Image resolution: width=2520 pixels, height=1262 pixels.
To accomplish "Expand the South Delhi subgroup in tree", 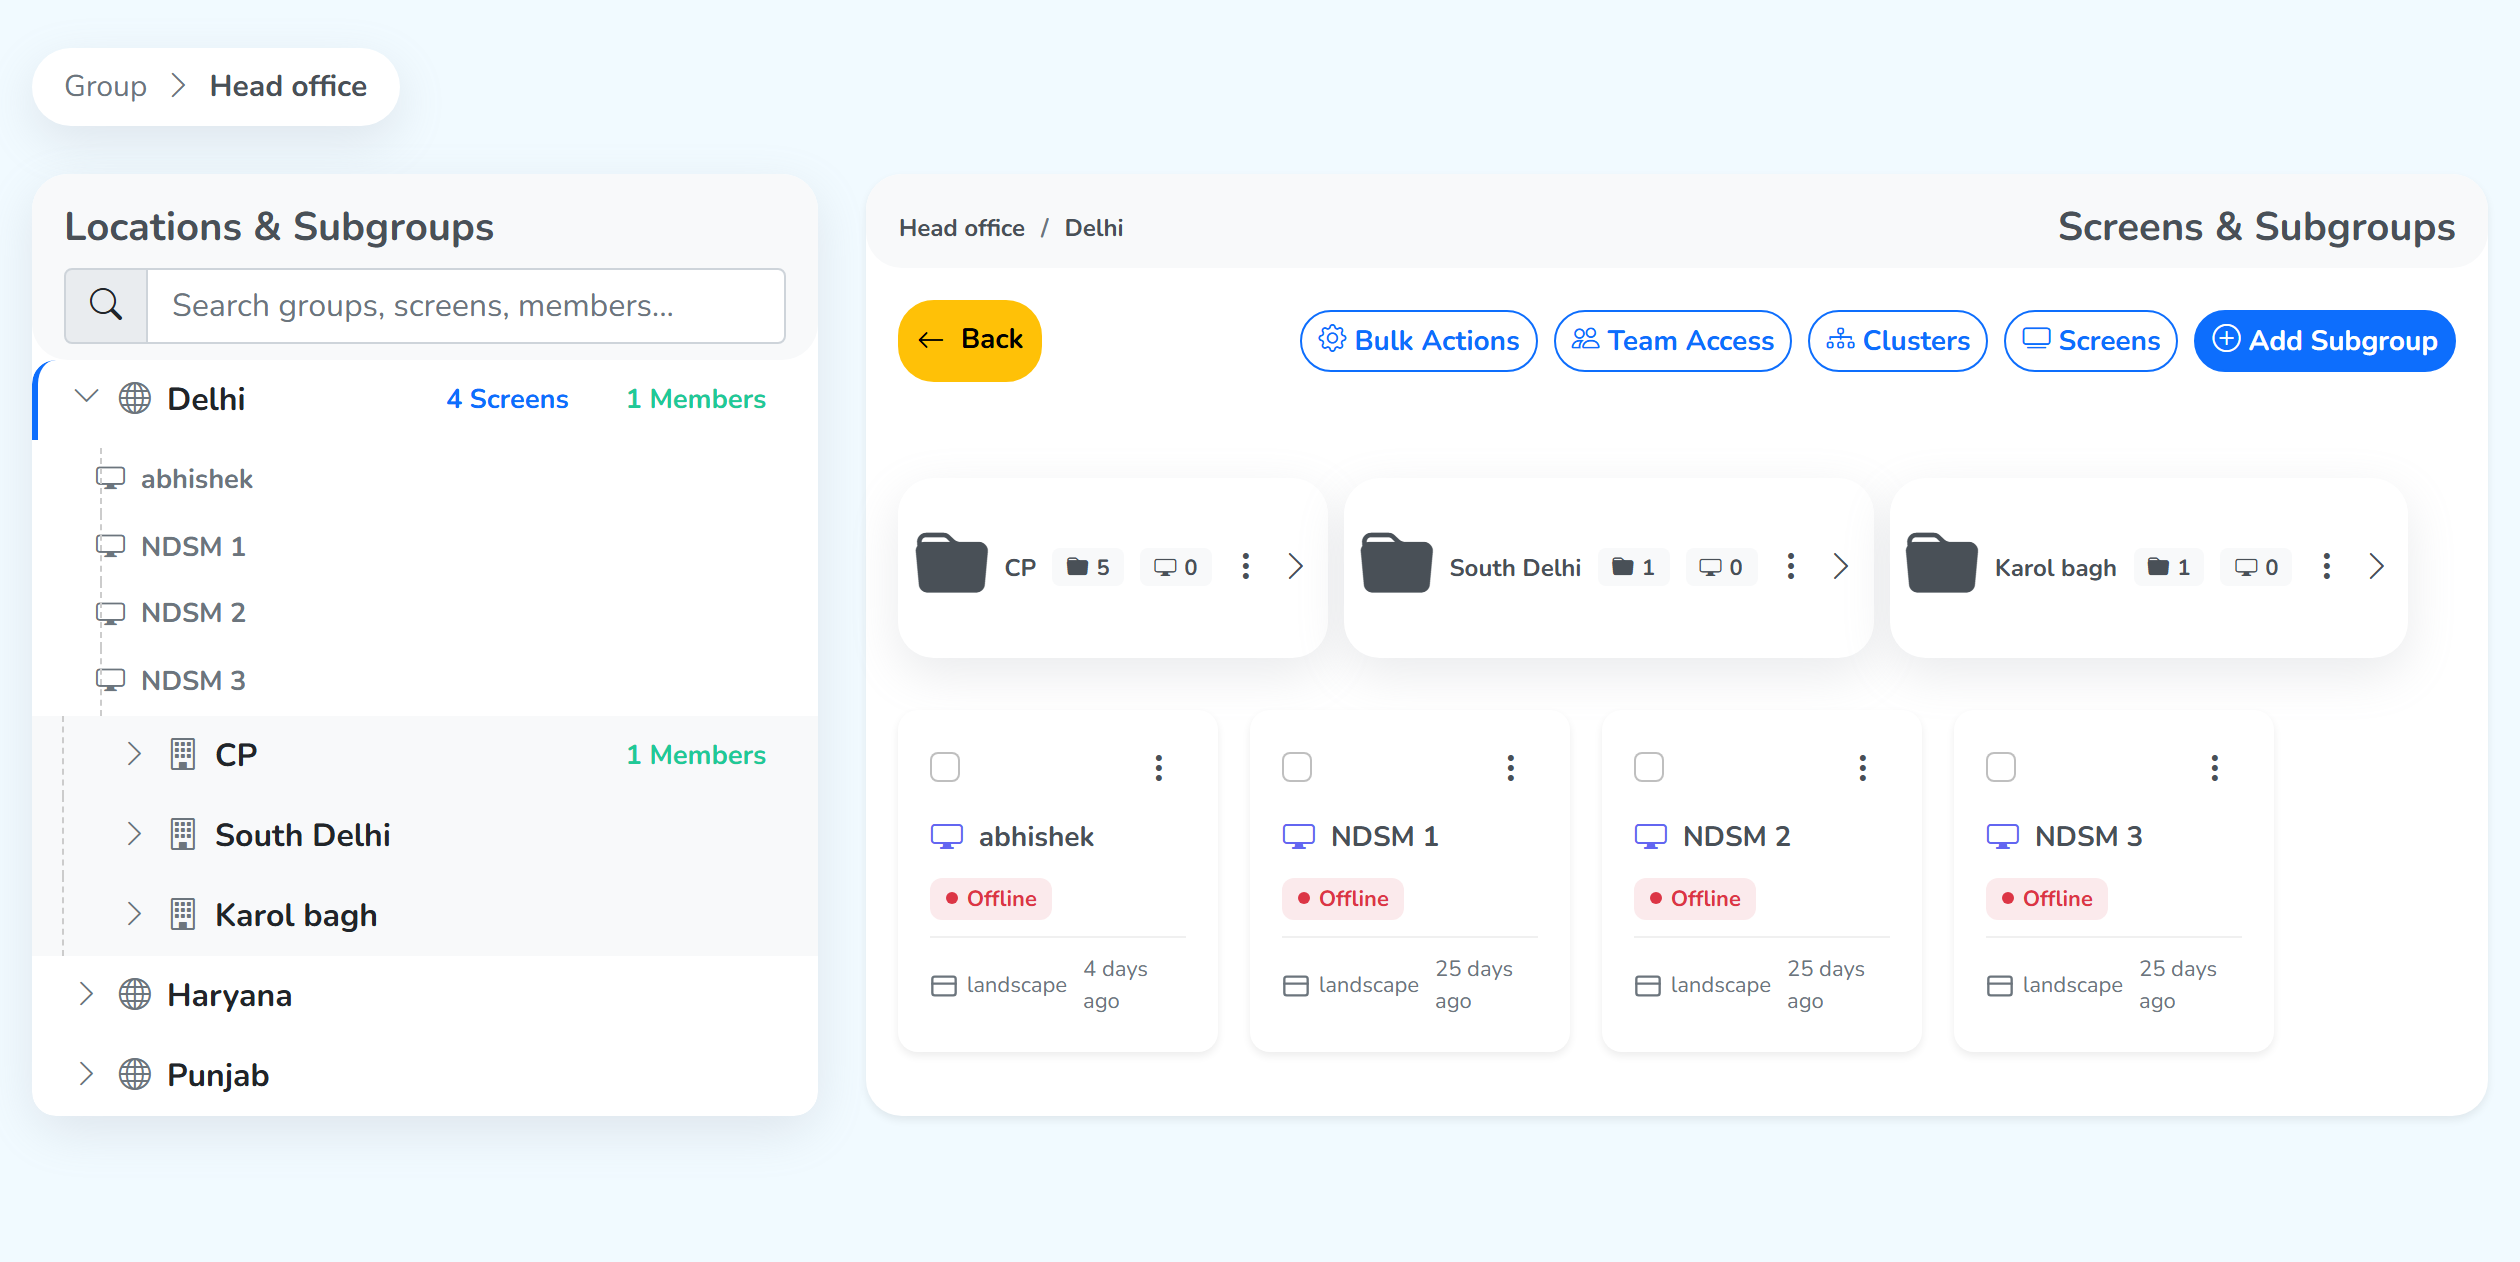I will [x=134, y=833].
